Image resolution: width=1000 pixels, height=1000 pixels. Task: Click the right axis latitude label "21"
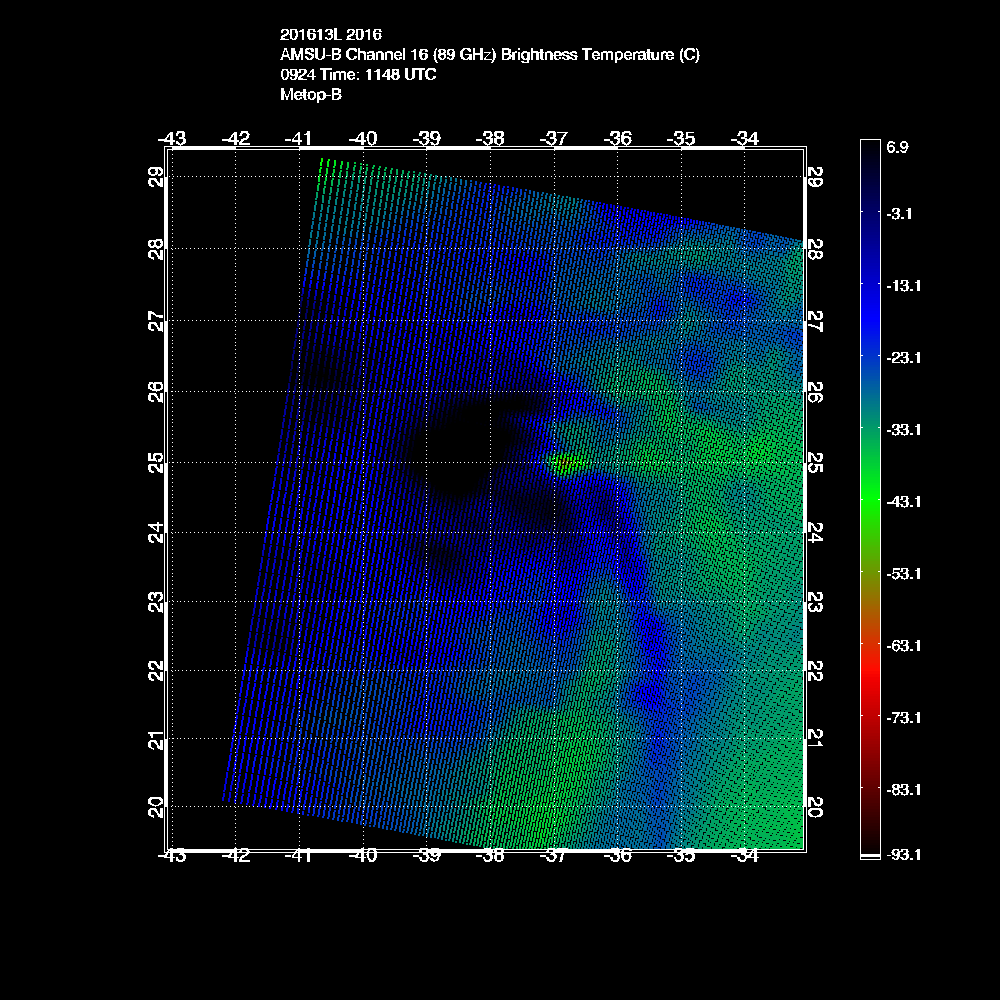[816, 739]
